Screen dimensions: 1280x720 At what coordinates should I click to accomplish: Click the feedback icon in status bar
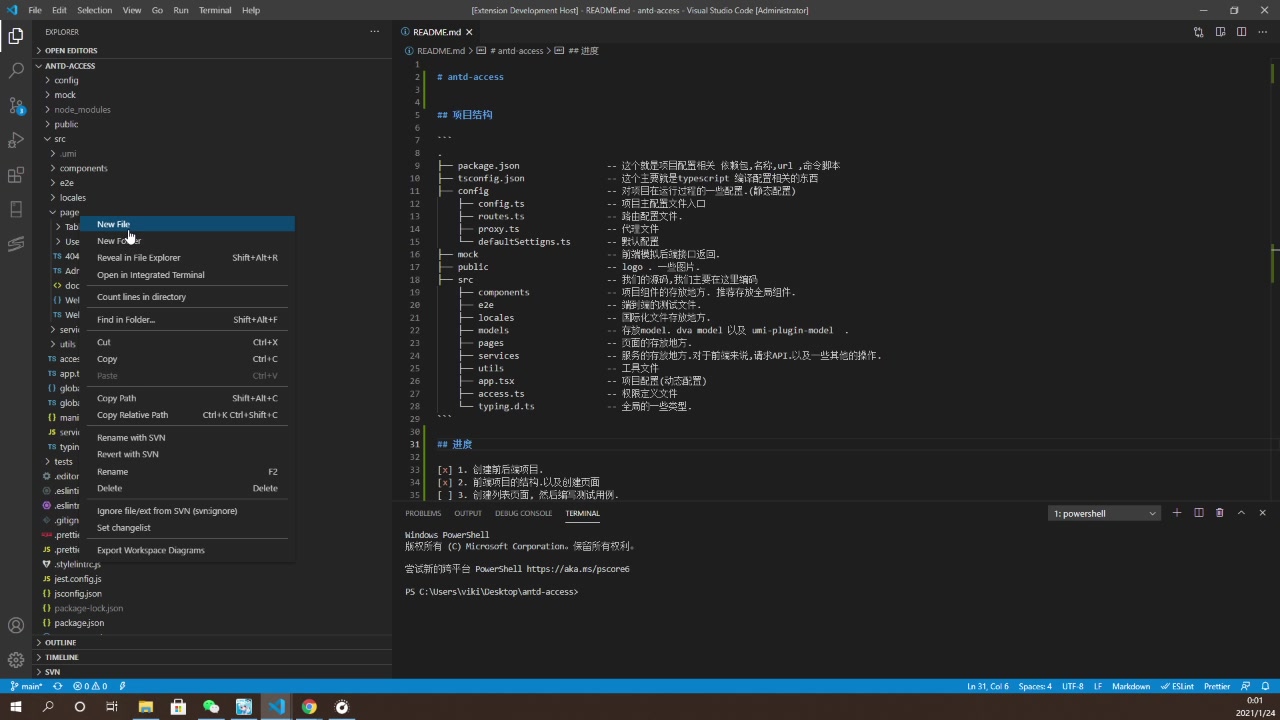(x=1245, y=687)
